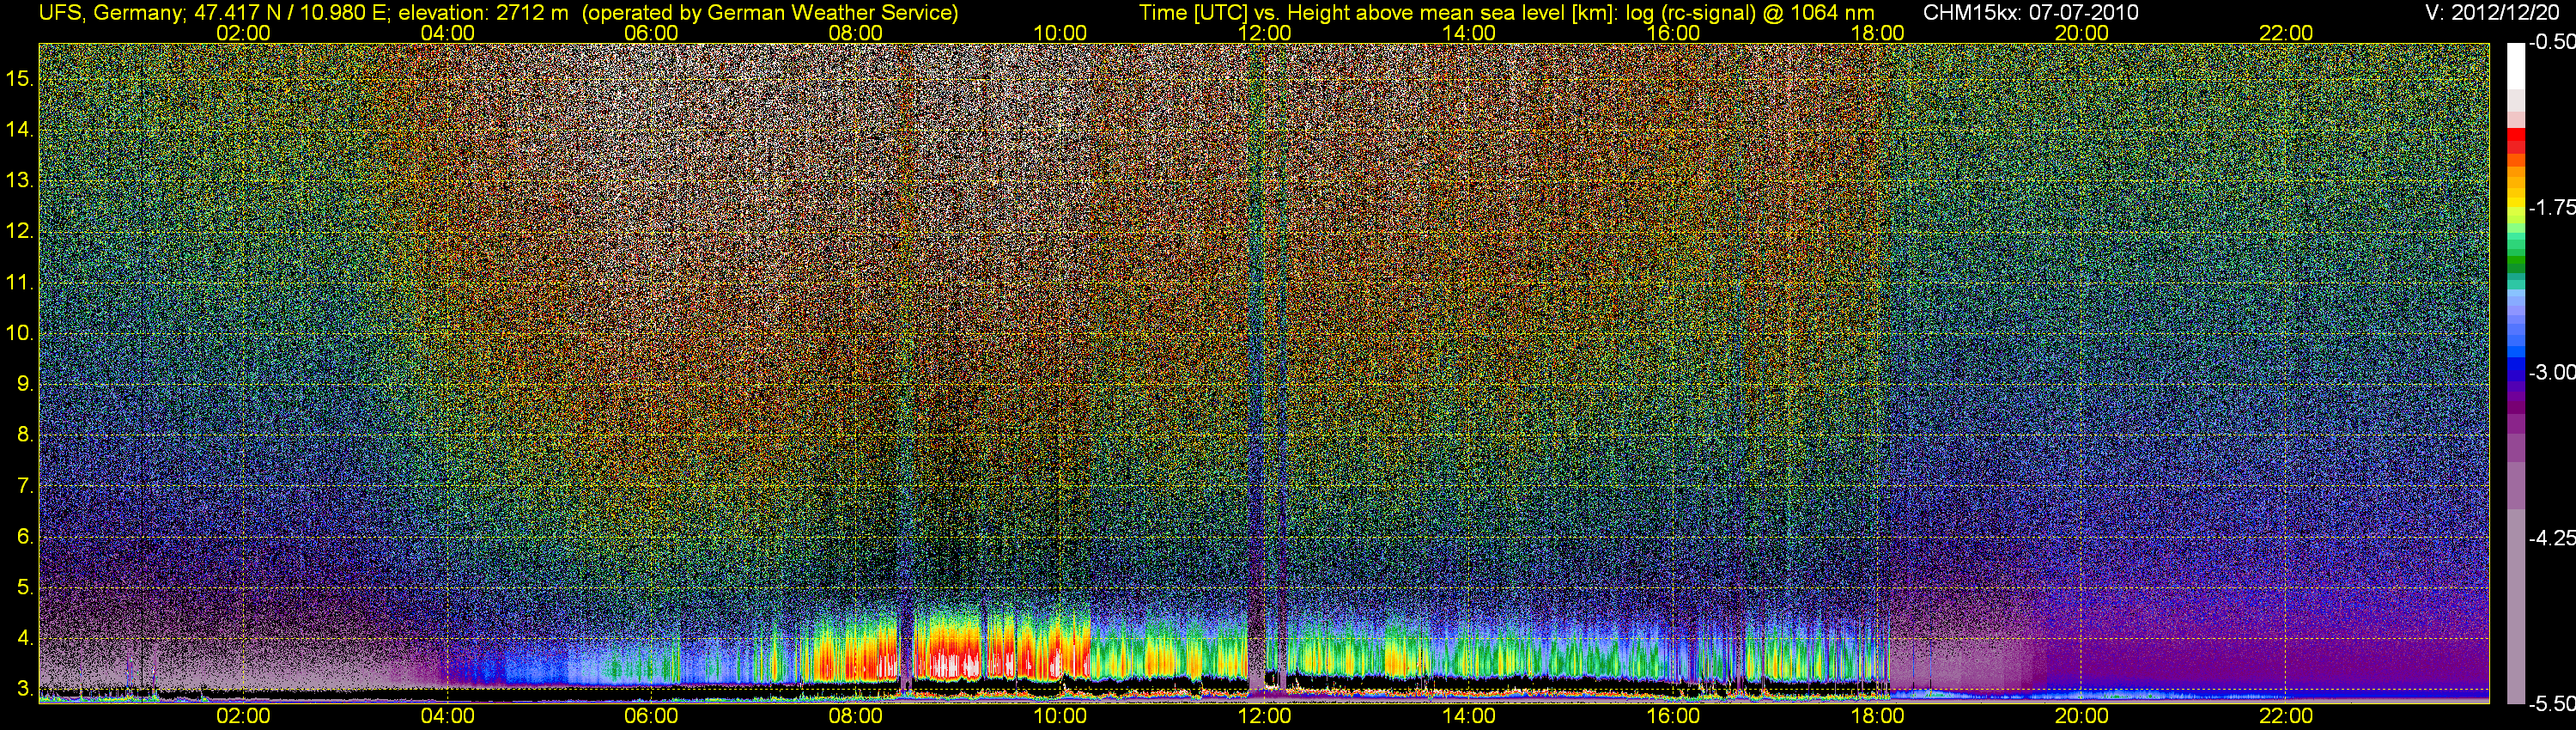
Task: Click the 20:00 label on the top time axis
Action: click(x=2082, y=33)
